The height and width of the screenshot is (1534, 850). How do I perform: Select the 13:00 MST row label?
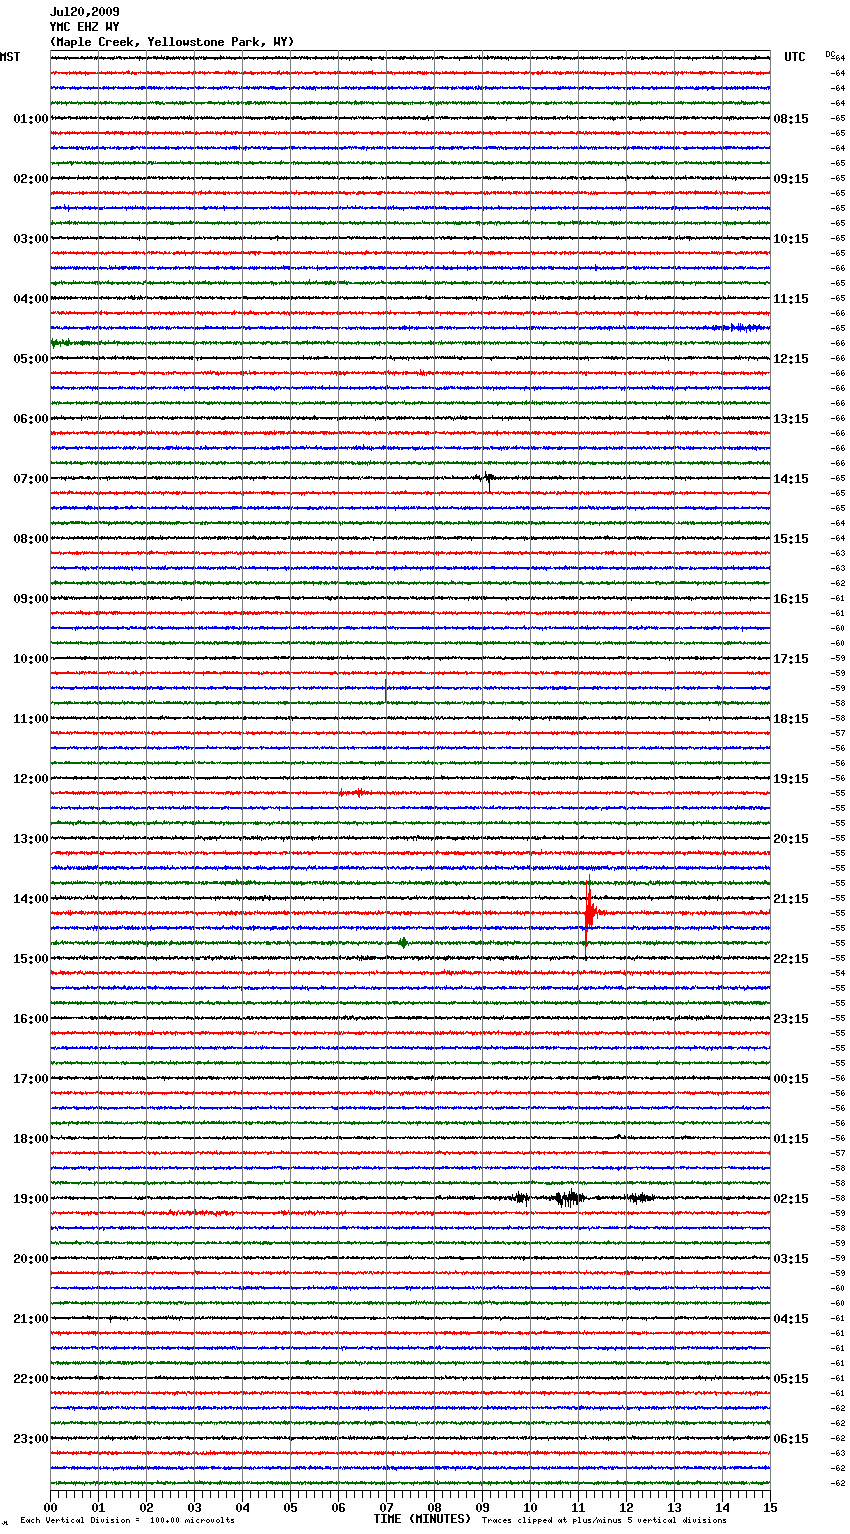click(x=31, y=839)
